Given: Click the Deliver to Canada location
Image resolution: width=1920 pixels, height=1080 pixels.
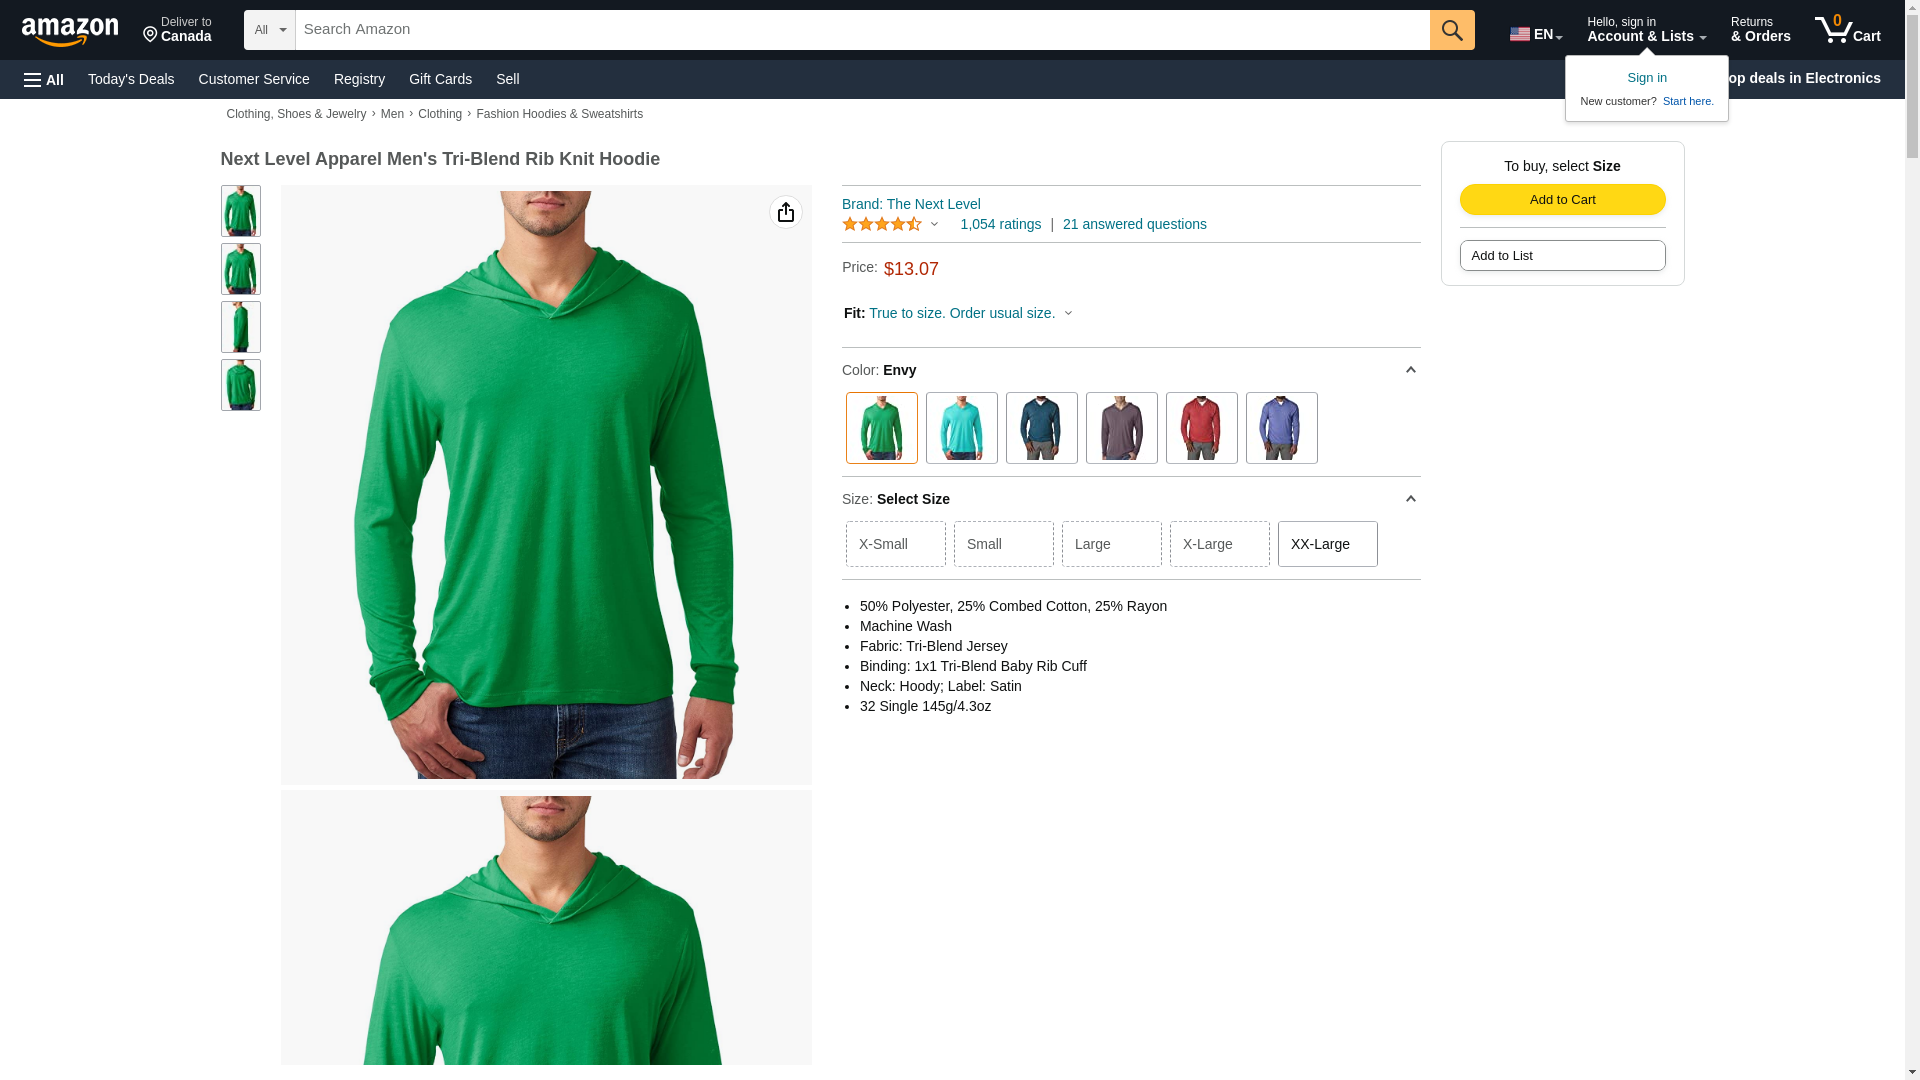Looking at the screenshot, I should coord(177,30).
